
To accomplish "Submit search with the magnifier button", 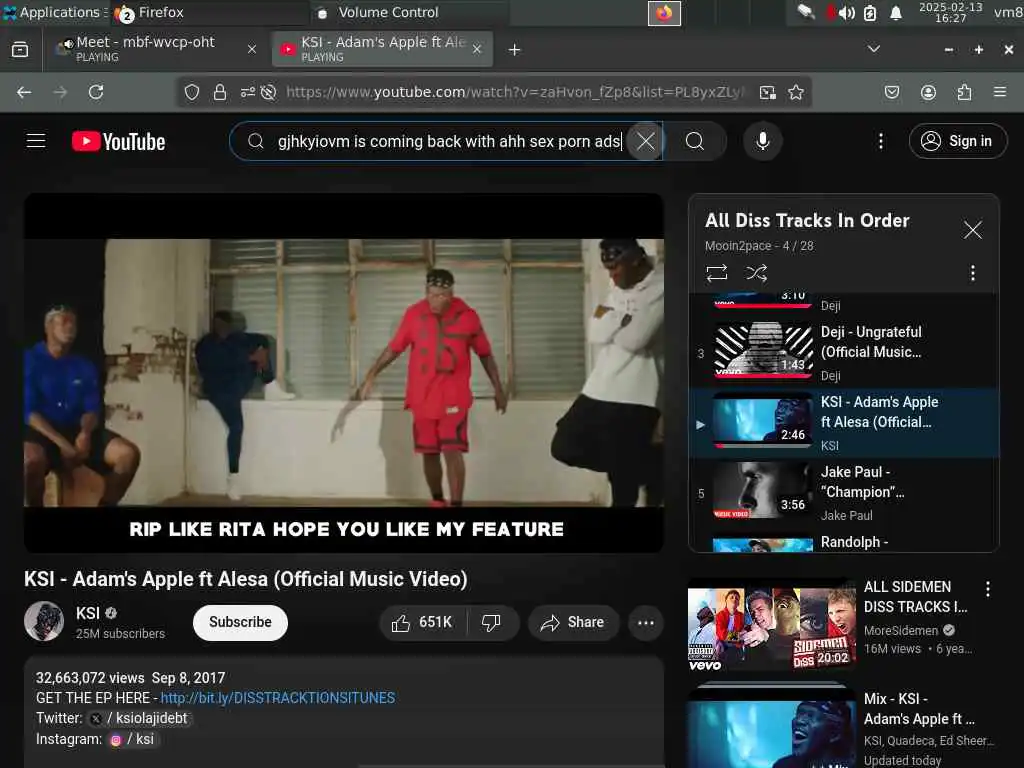I will [x=695, y=141].
